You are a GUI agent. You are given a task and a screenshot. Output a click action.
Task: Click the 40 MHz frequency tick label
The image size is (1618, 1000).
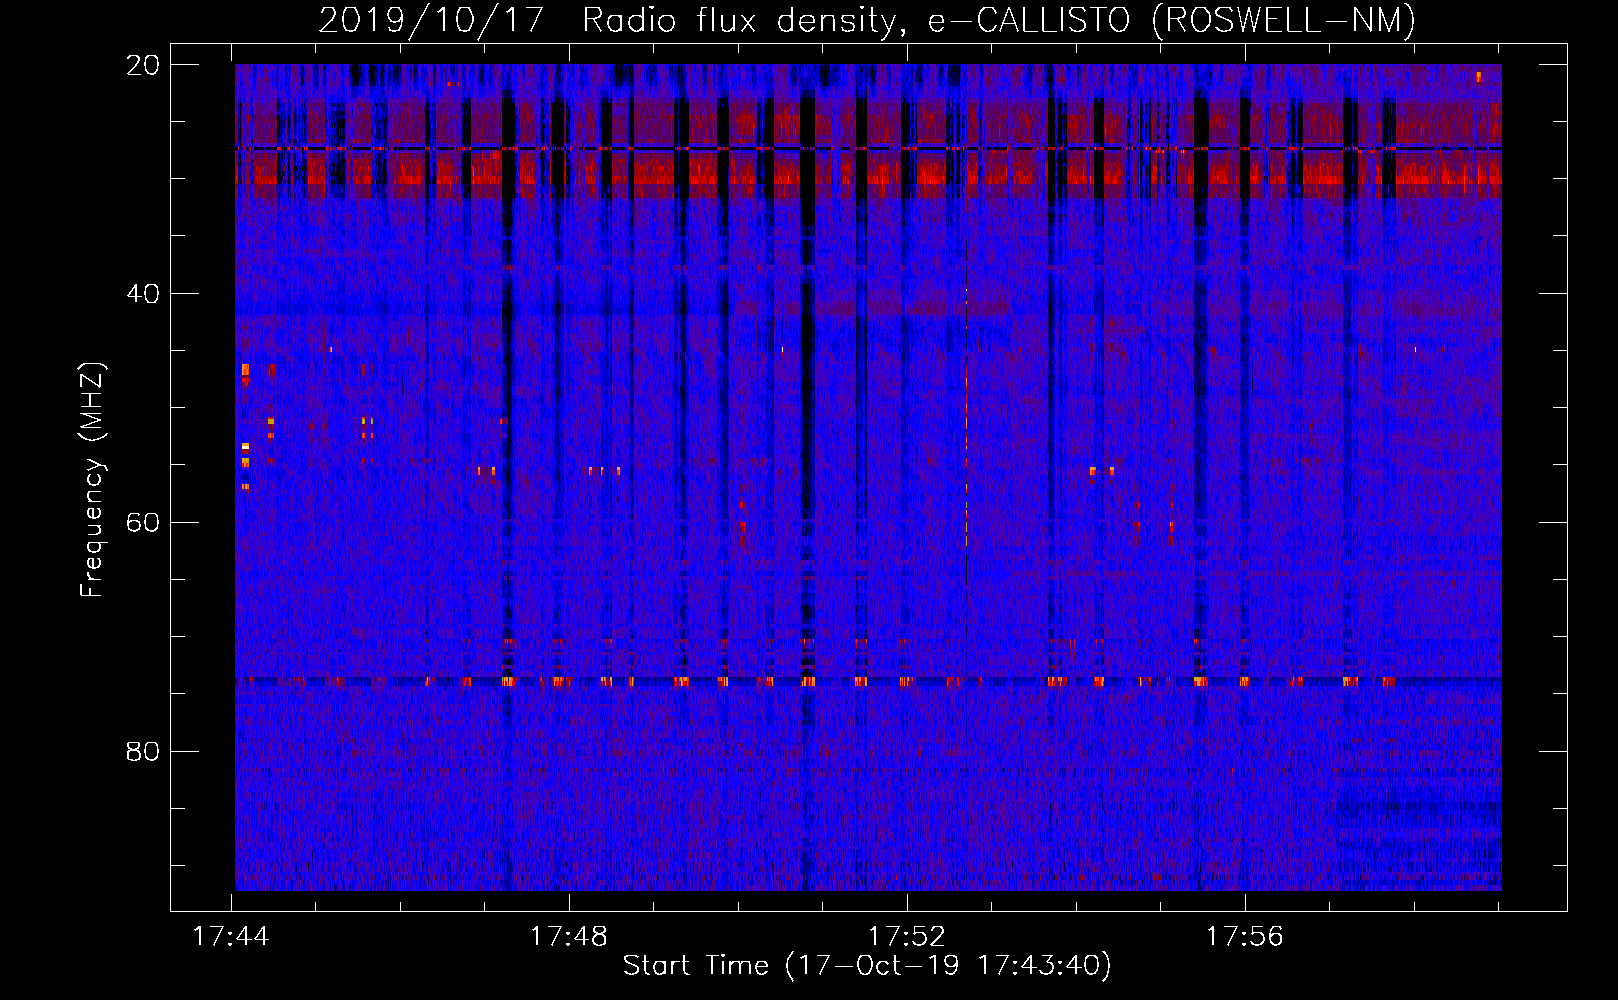(x=143, y=294)
